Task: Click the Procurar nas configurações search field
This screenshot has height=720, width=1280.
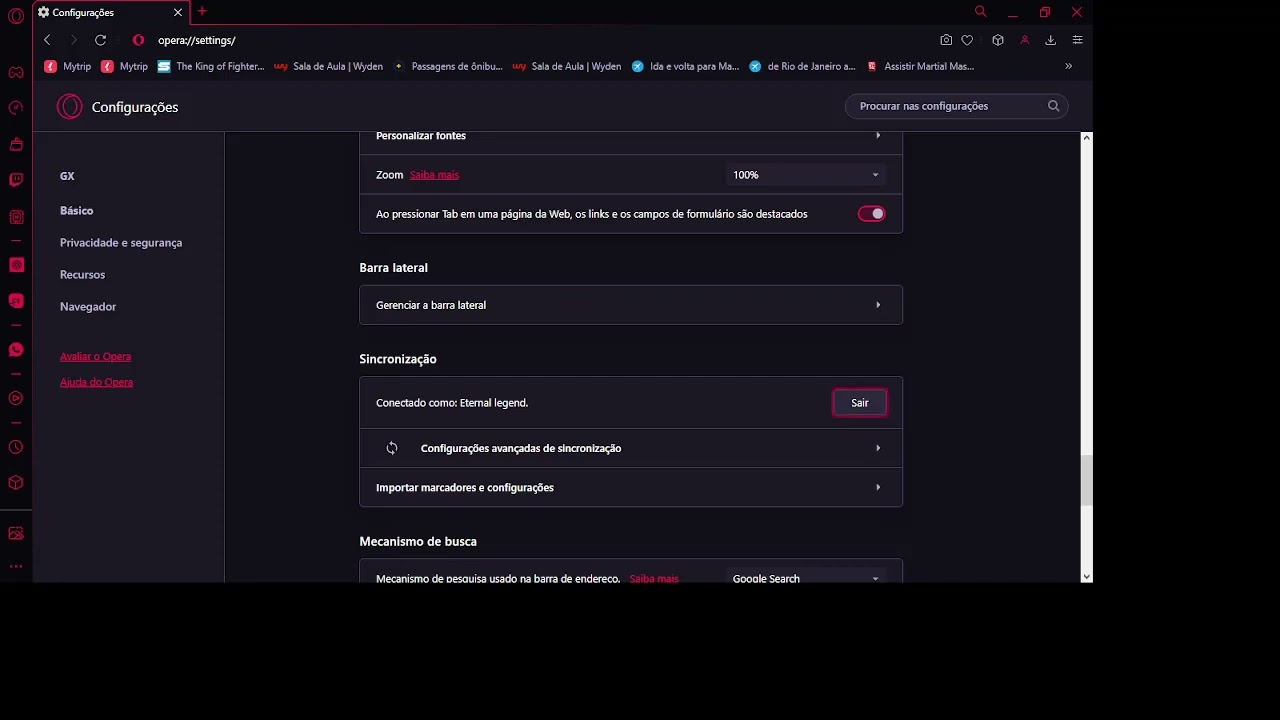Action: point(956,106)
